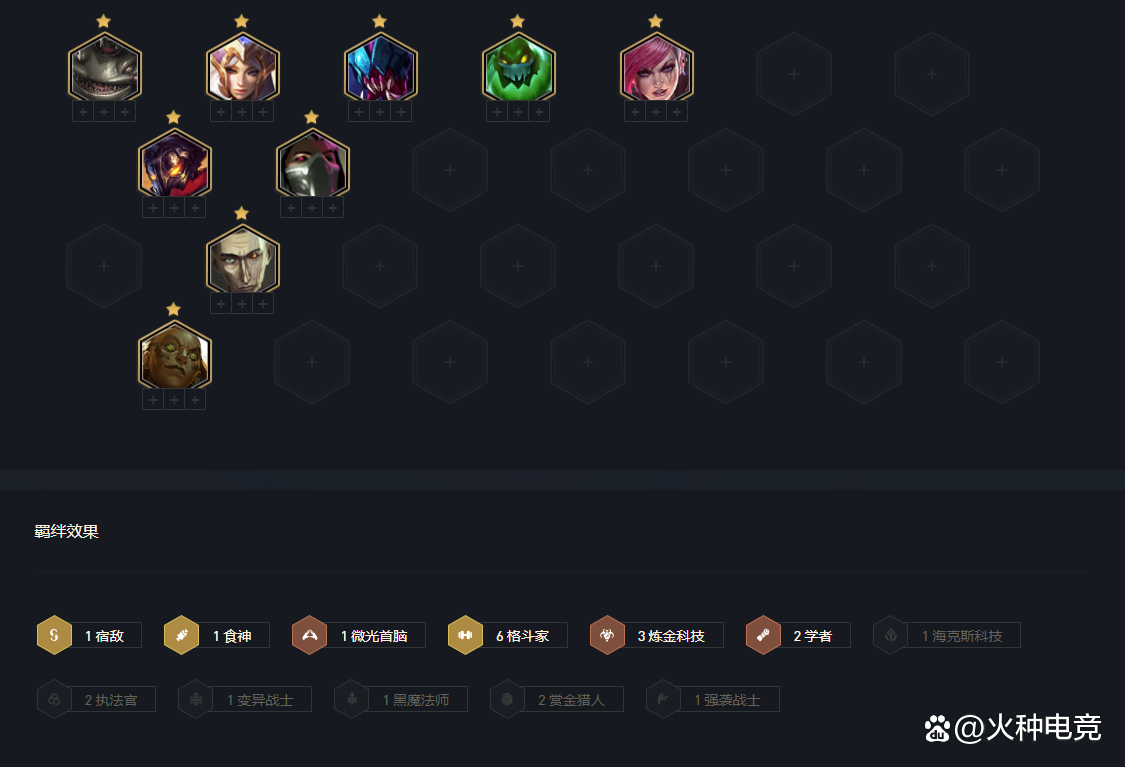Click the Cho'Gath champion hexagon
Viewport: 1125px width, 767px height.
coord(381,67)
